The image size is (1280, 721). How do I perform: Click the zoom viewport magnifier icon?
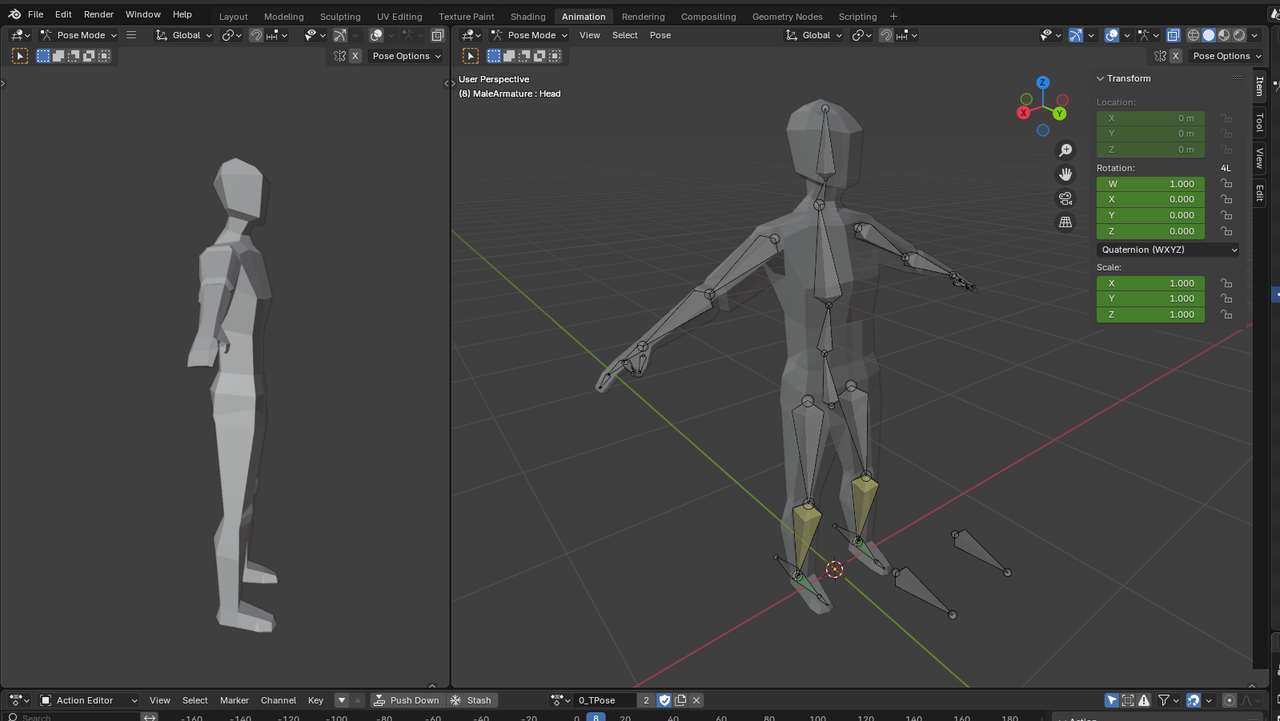[1065, 150]
